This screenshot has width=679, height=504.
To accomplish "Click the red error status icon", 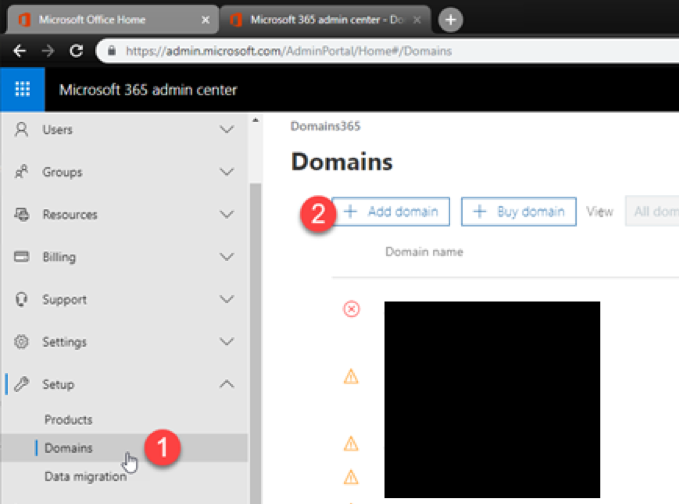I will [351, 309].
